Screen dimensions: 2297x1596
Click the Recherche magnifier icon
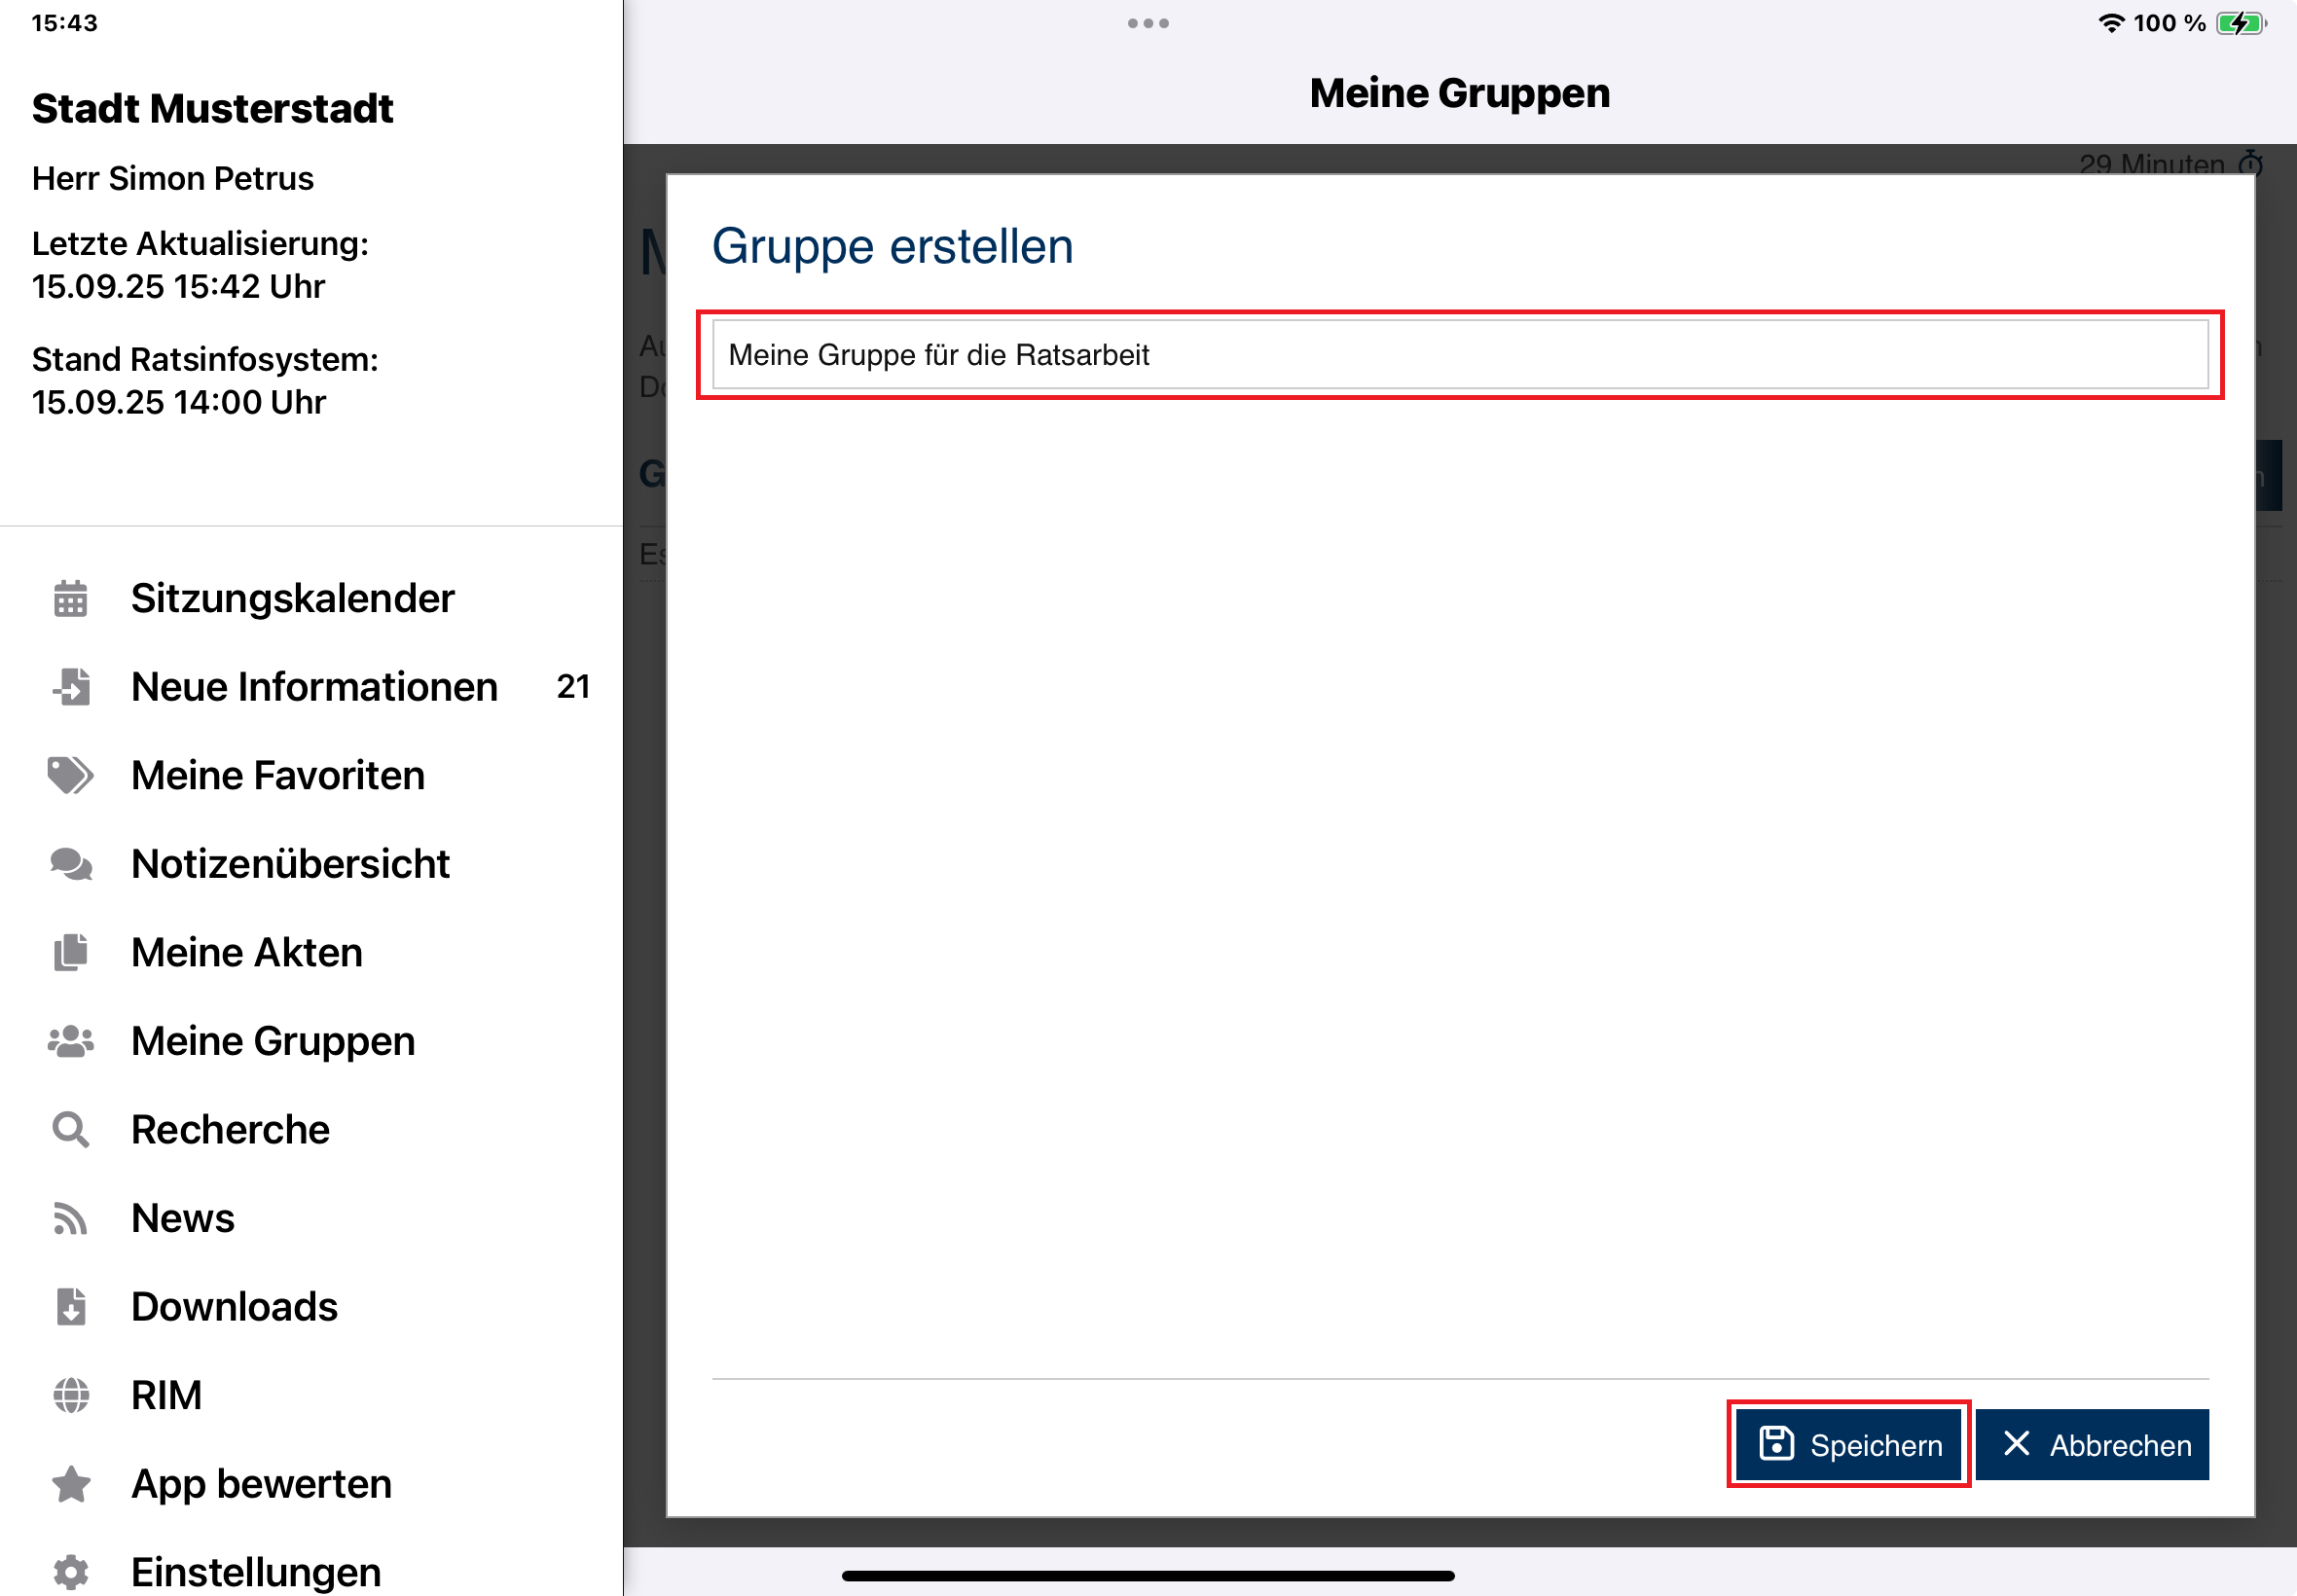point(70,1130)
